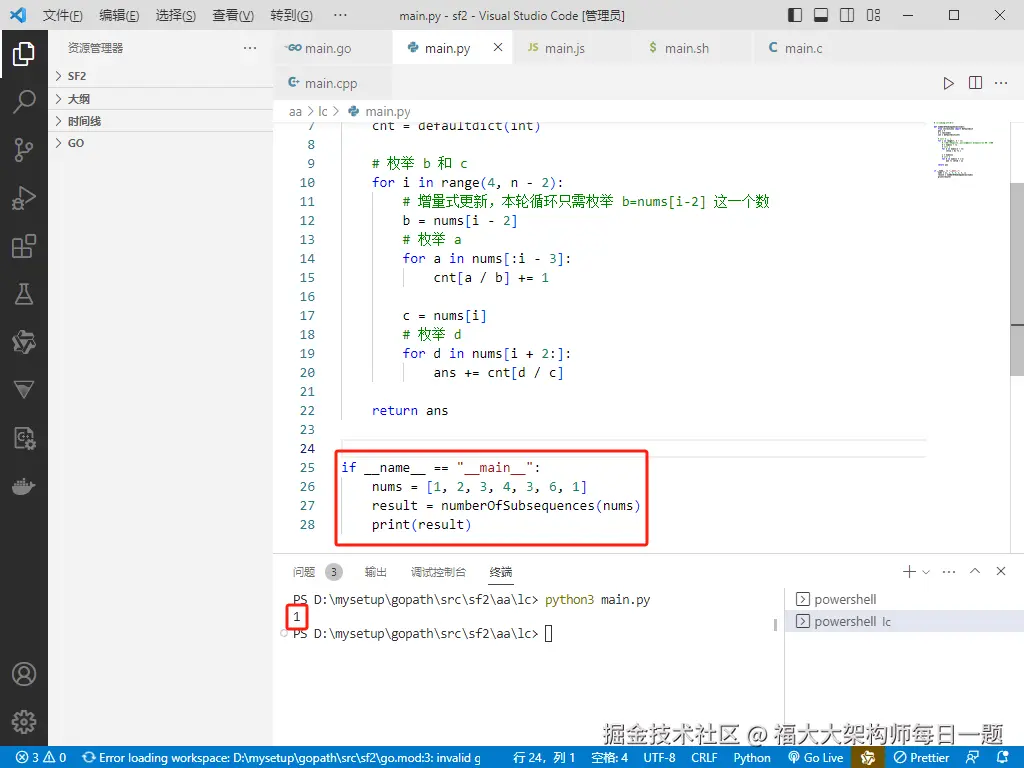Select language mode Python
This screenshot has height=768, width=1024.
[752, 758]
